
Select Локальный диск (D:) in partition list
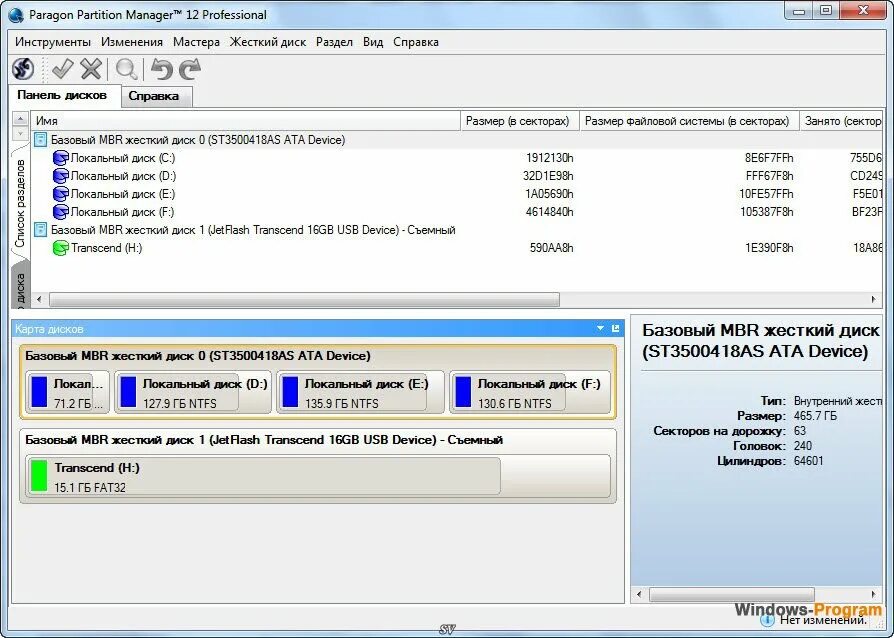click(123, 176)
